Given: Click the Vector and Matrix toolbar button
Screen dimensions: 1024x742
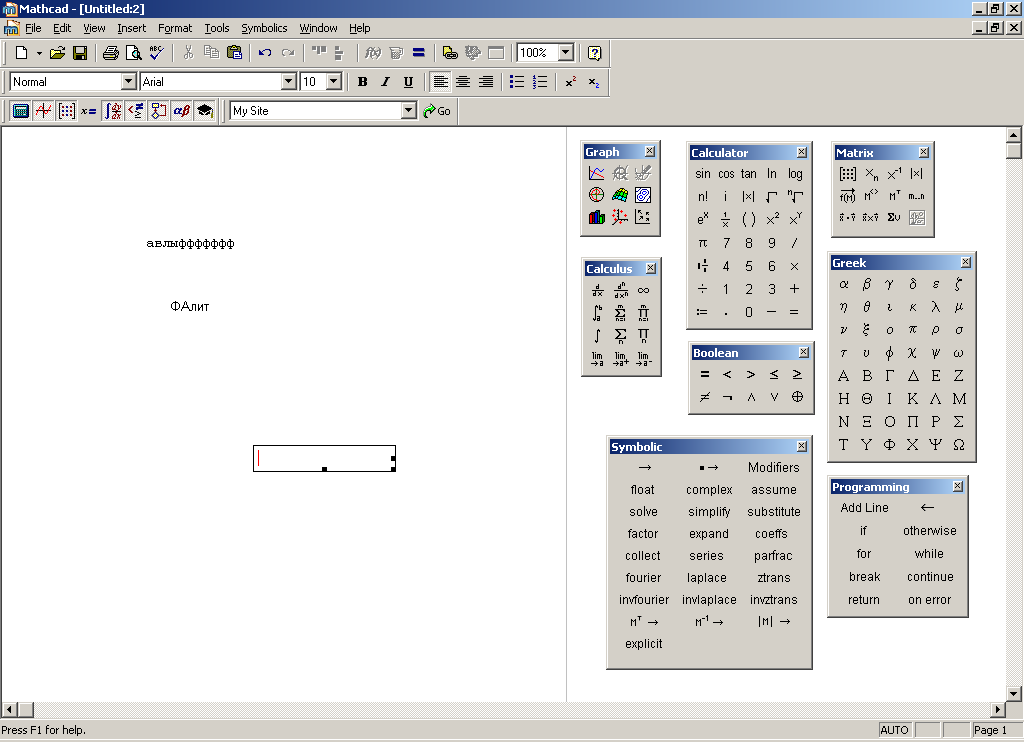Looking at the screenshot, I should pyautogui.click(x=67, y=111).
